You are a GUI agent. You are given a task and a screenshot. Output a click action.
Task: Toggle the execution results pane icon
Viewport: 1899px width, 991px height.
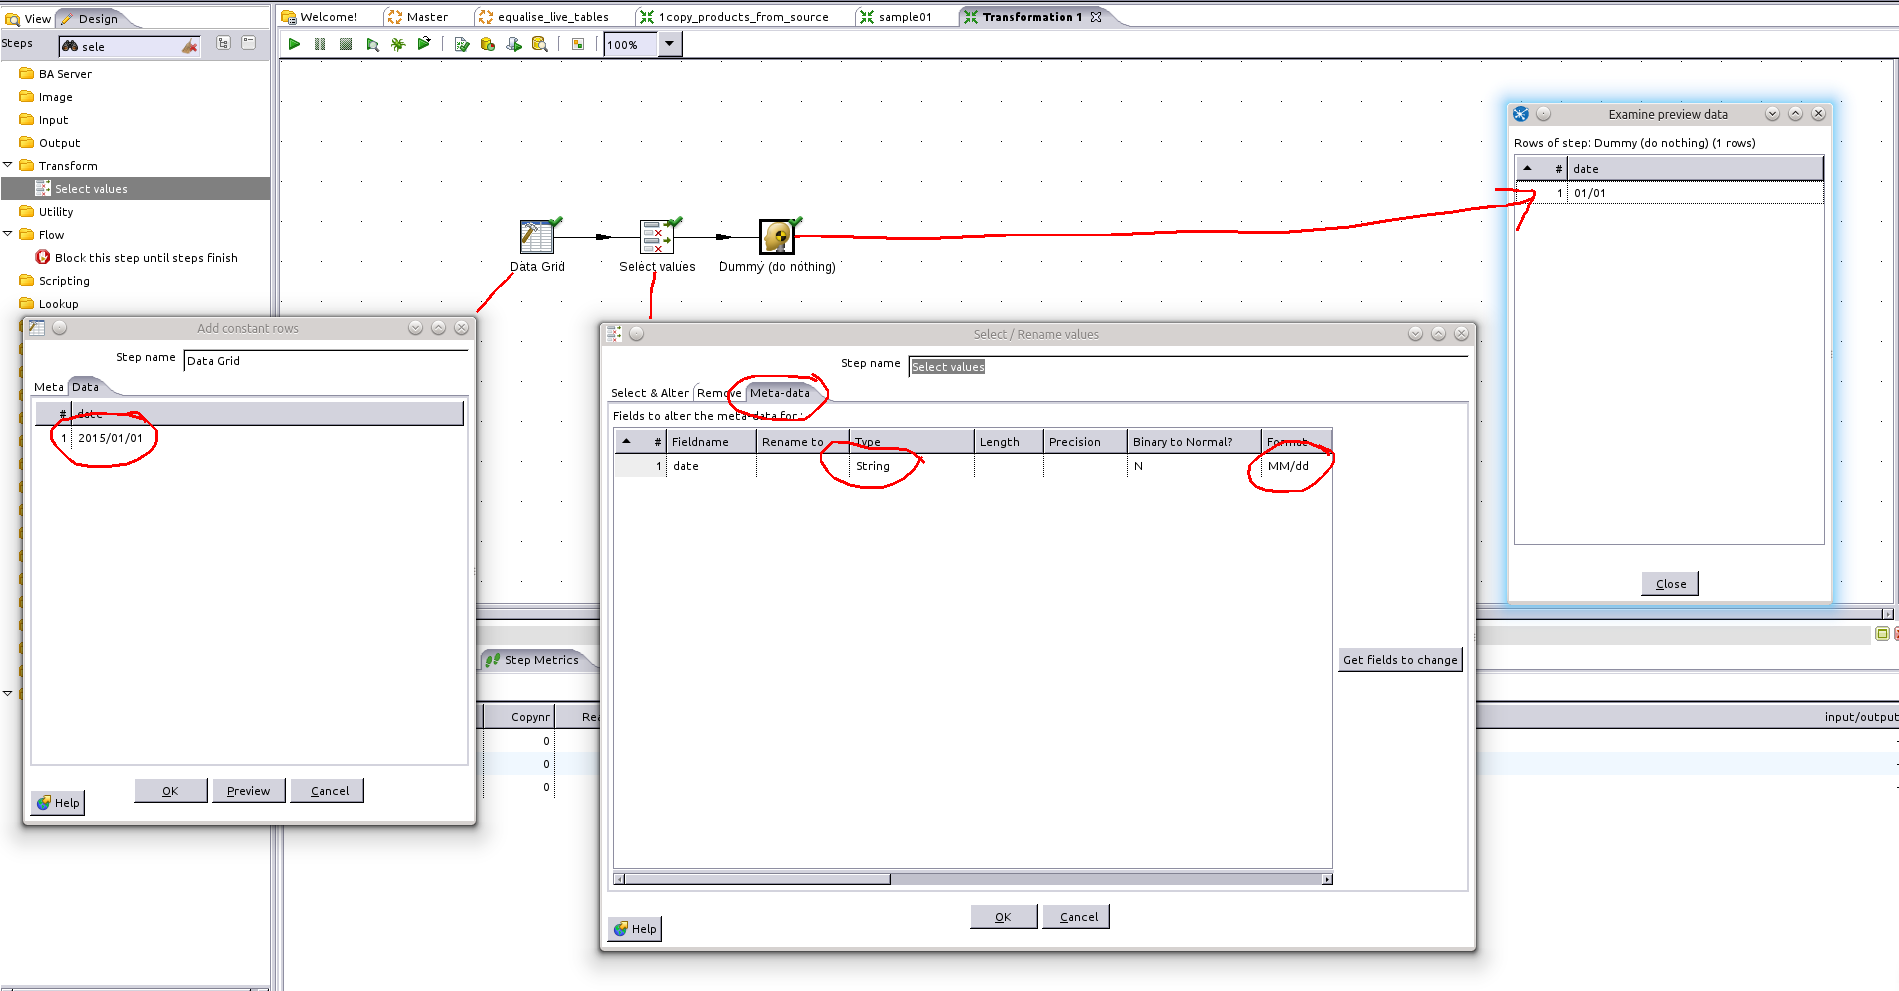(x=578, y=44)
